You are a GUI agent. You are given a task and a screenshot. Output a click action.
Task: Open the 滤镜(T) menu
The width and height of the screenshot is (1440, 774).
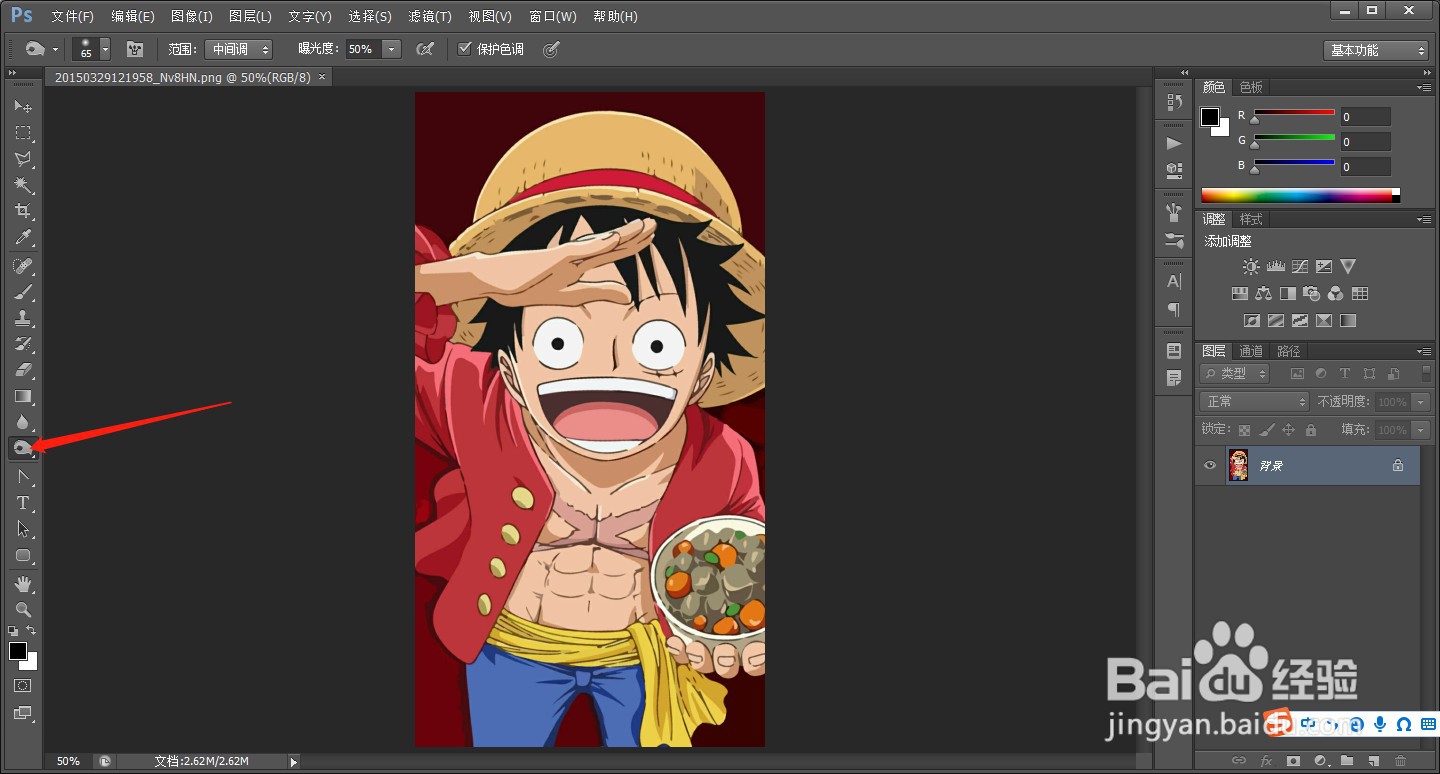(x=430, y=17)
